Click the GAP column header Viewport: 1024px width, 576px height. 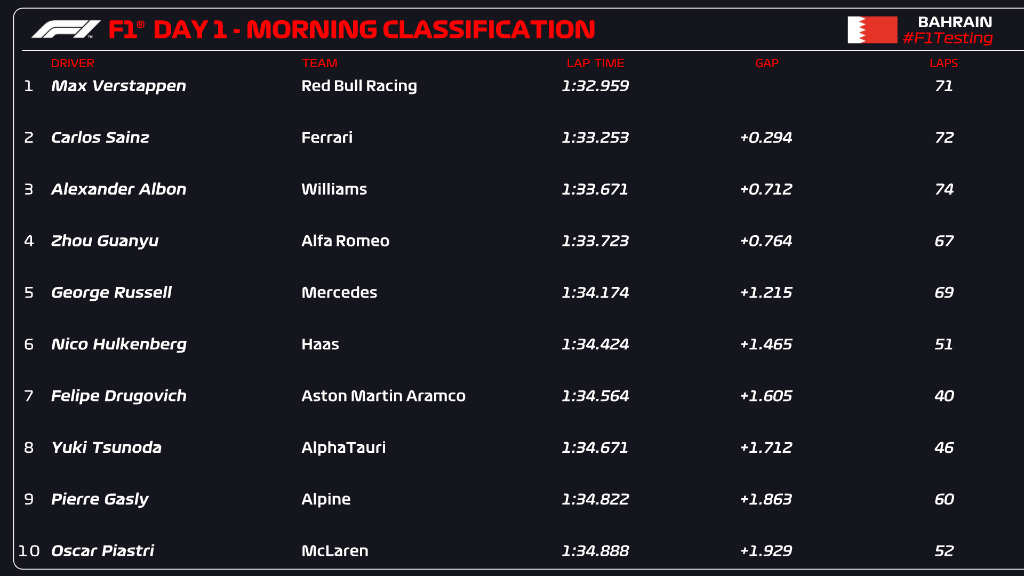(x=766, y=63)
